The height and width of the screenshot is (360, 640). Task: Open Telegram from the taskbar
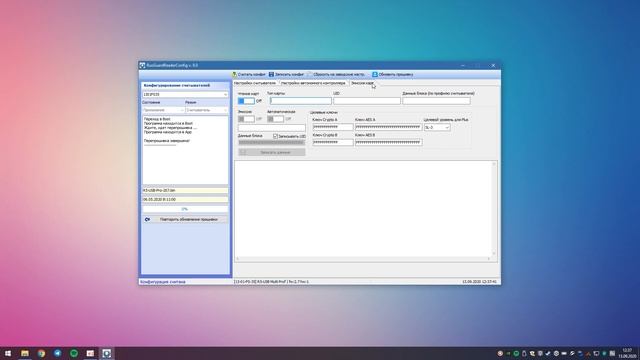tap(58, 353)
